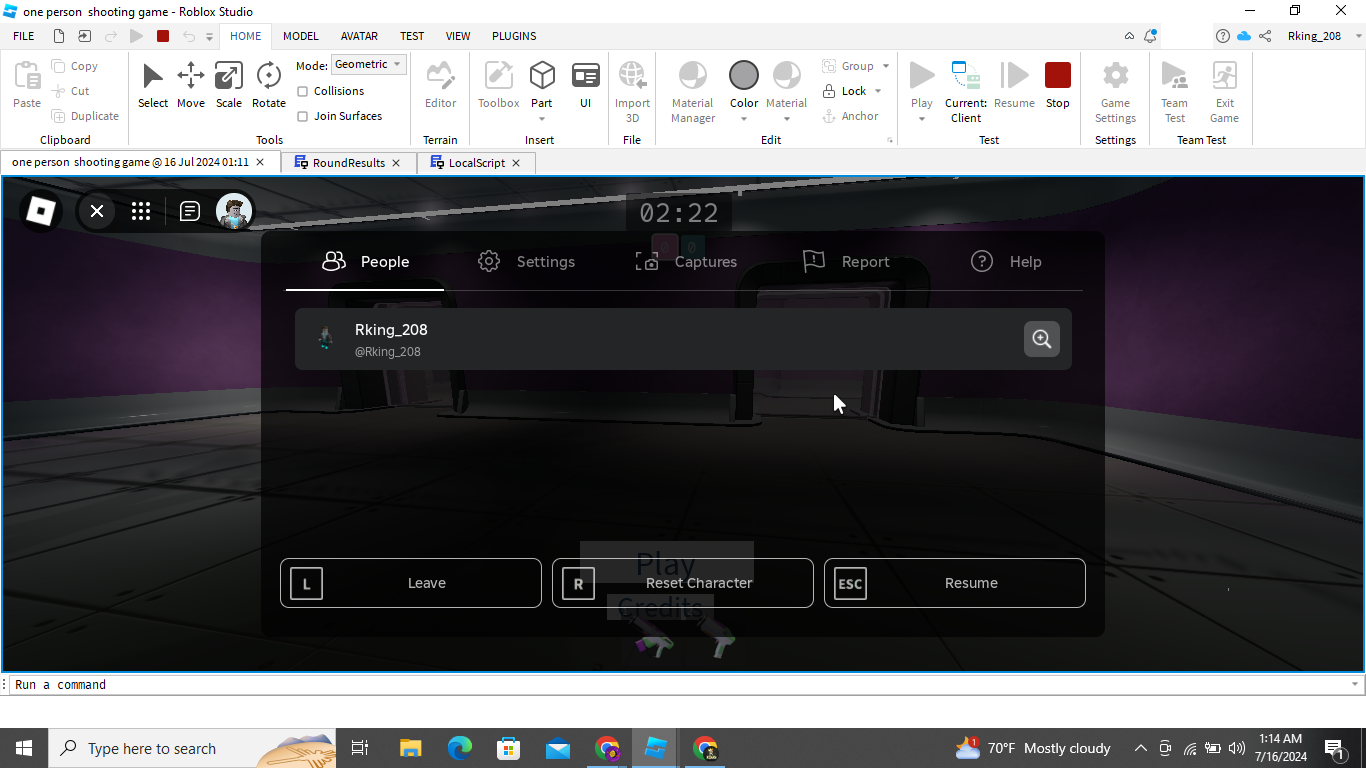The image size is (1366, 768).
Task: Click the new file icon in quick access
Action: [59, 36]
